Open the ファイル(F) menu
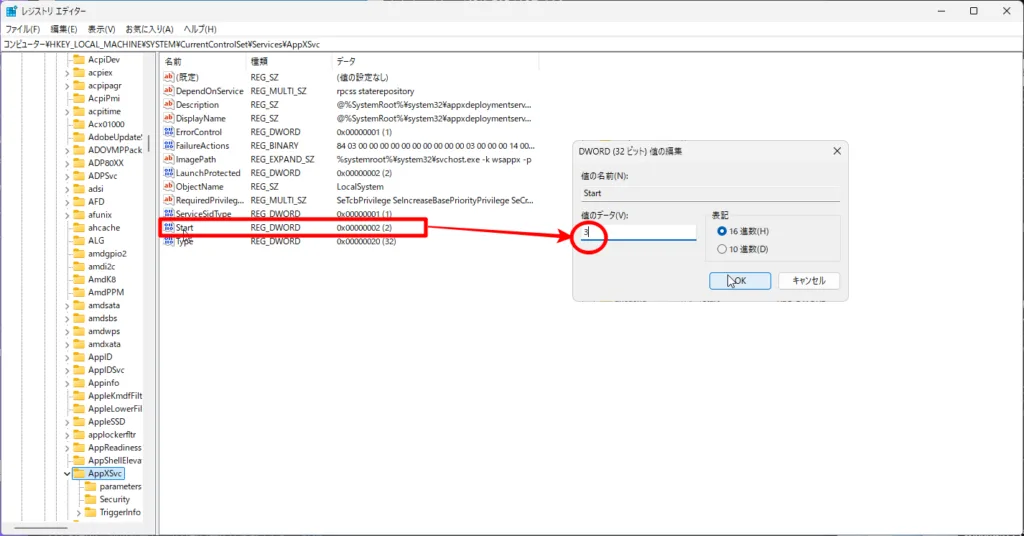 22,29
